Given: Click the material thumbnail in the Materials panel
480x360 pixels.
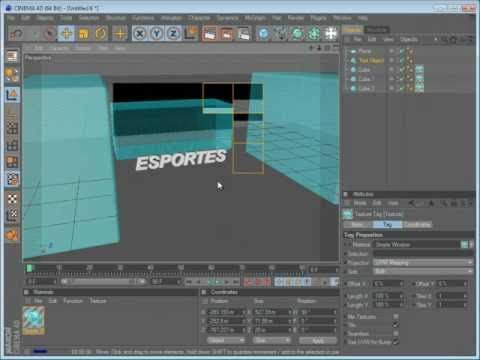Looking at the screenshot, I should (x=33, y=320).
